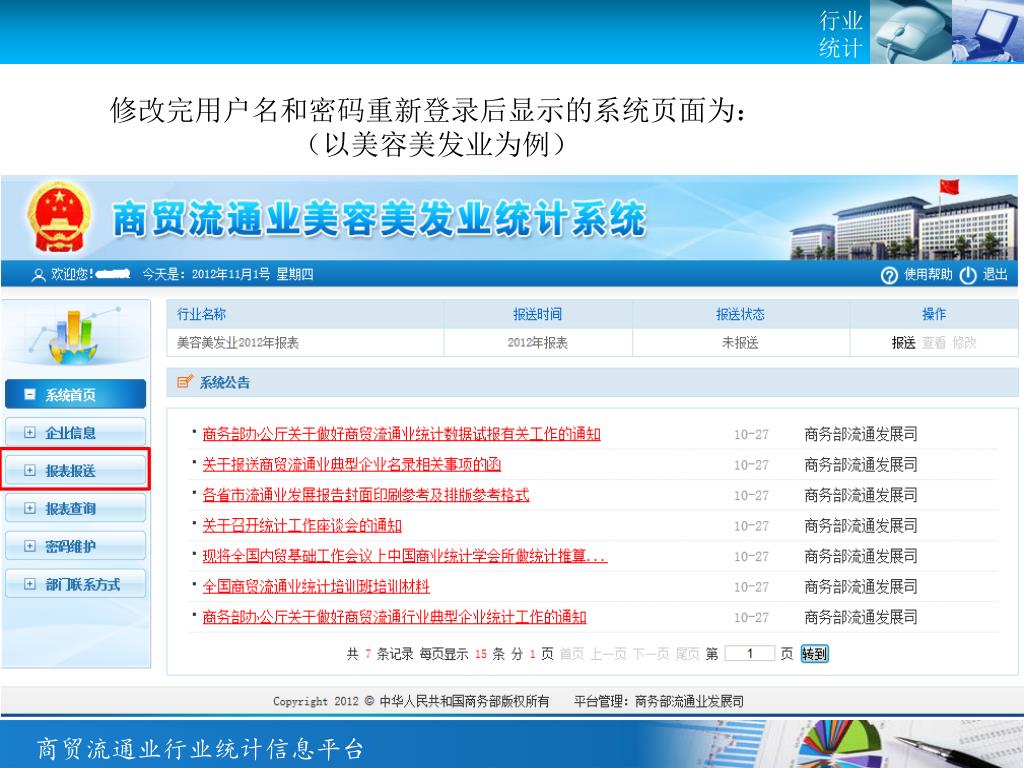This screenshot has height=768, width=1024.
Task: Open notice 商务部办公厅关于做好商贸流通业统计数据试报有关工作的通知
Action: (401, 434)
